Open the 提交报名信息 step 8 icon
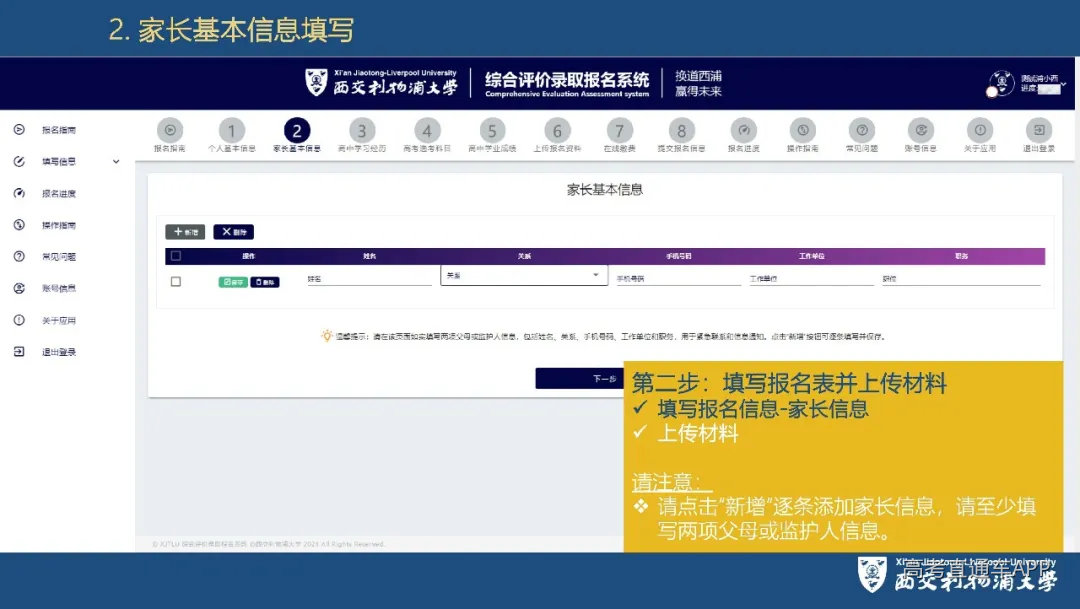Image resolution: width=1080 pixels, height=609 pixels. 682,130
